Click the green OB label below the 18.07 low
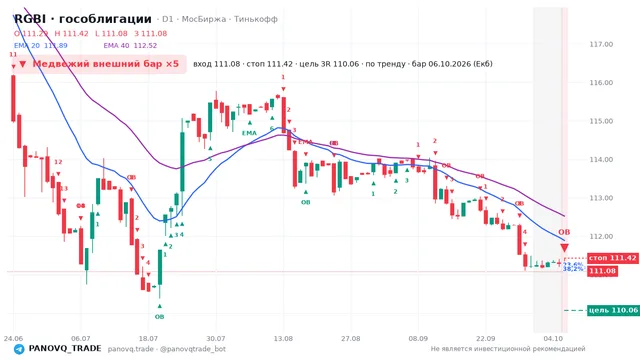Image resolution: width=640 pixels, height=360 pixels. (159, 317)
